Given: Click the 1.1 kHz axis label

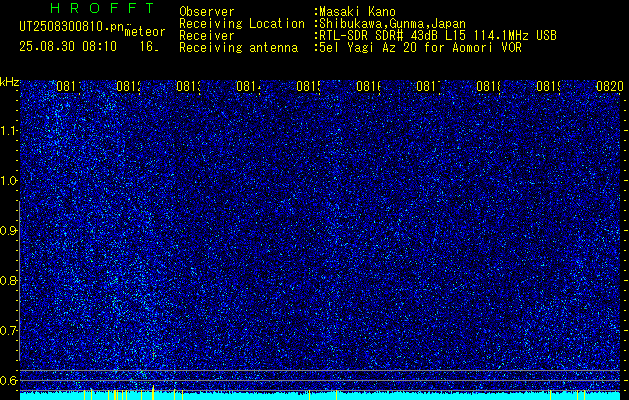Looking at the screenshot, I should (9, 131).
